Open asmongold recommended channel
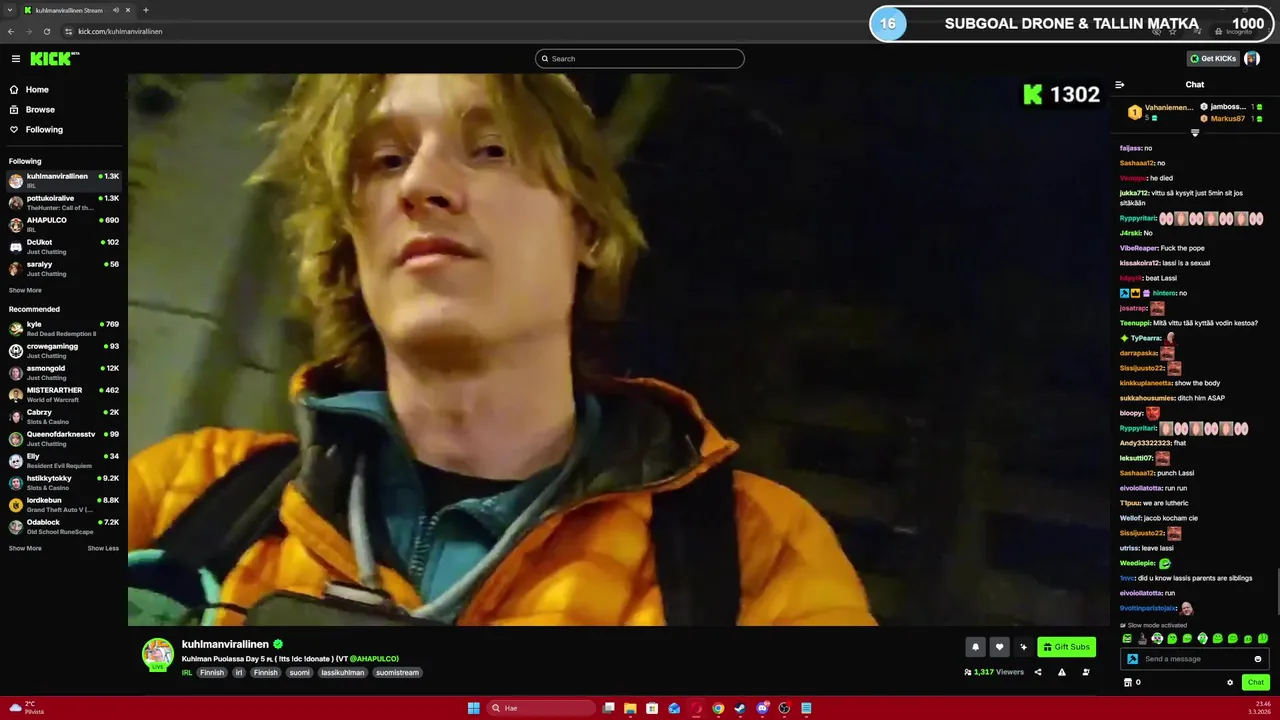Screen dimensions: 1280x720 click(x=64, y=373)
